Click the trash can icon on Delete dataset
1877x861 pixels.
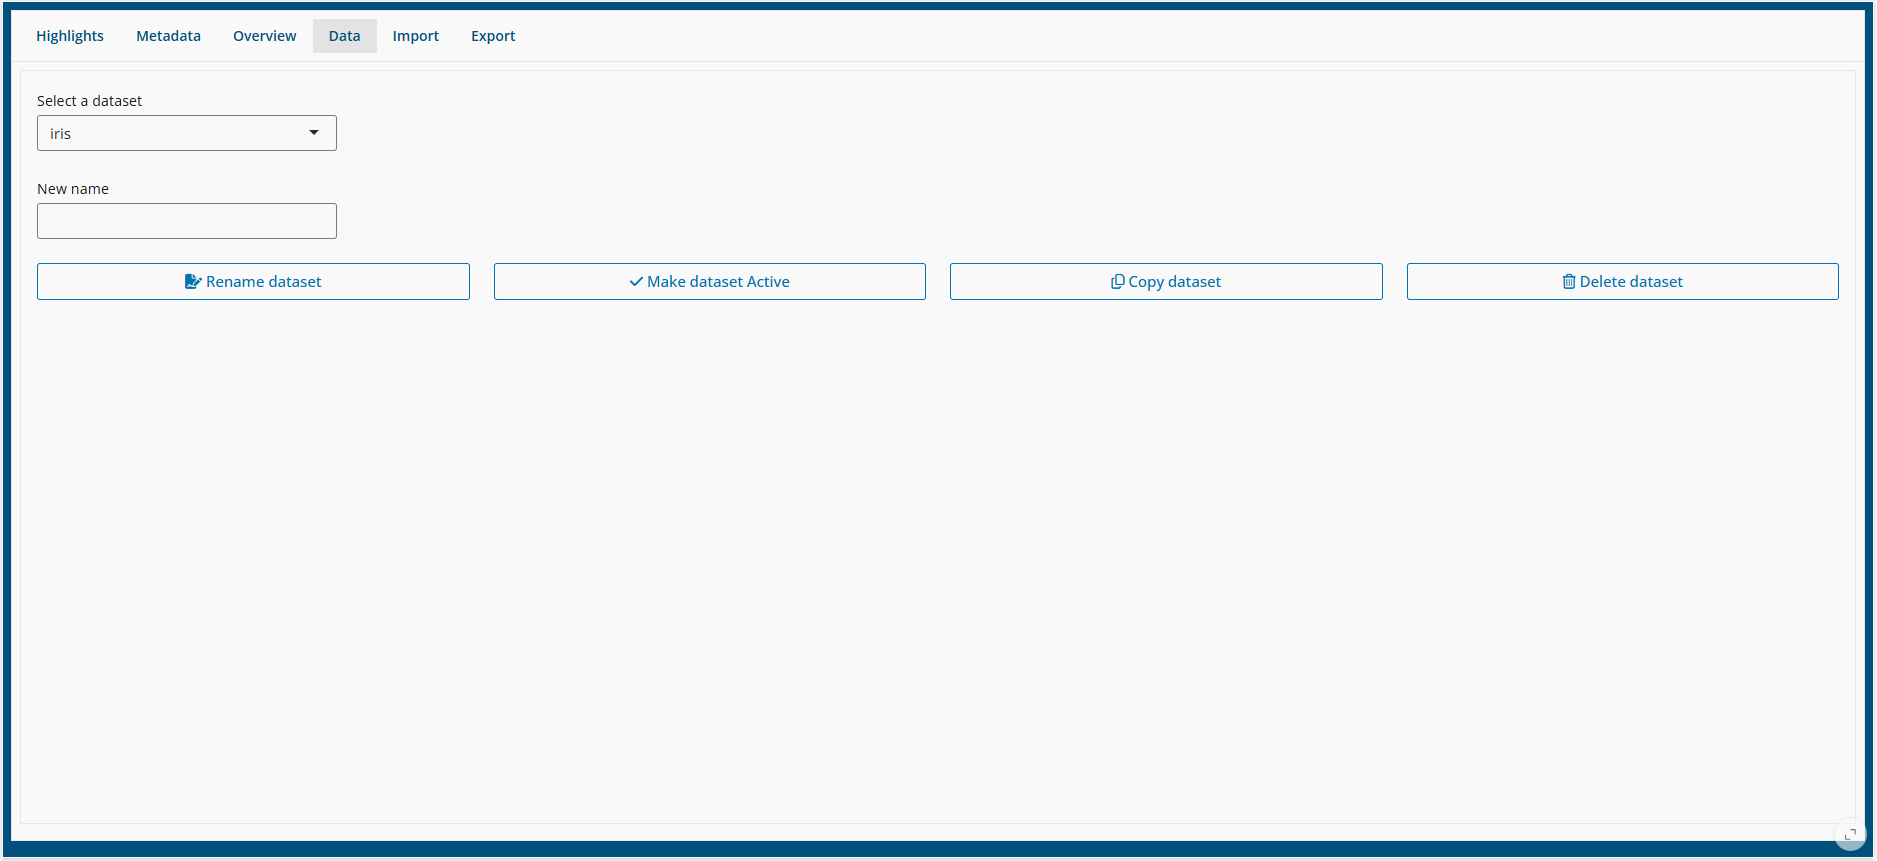click(1568, 282)
